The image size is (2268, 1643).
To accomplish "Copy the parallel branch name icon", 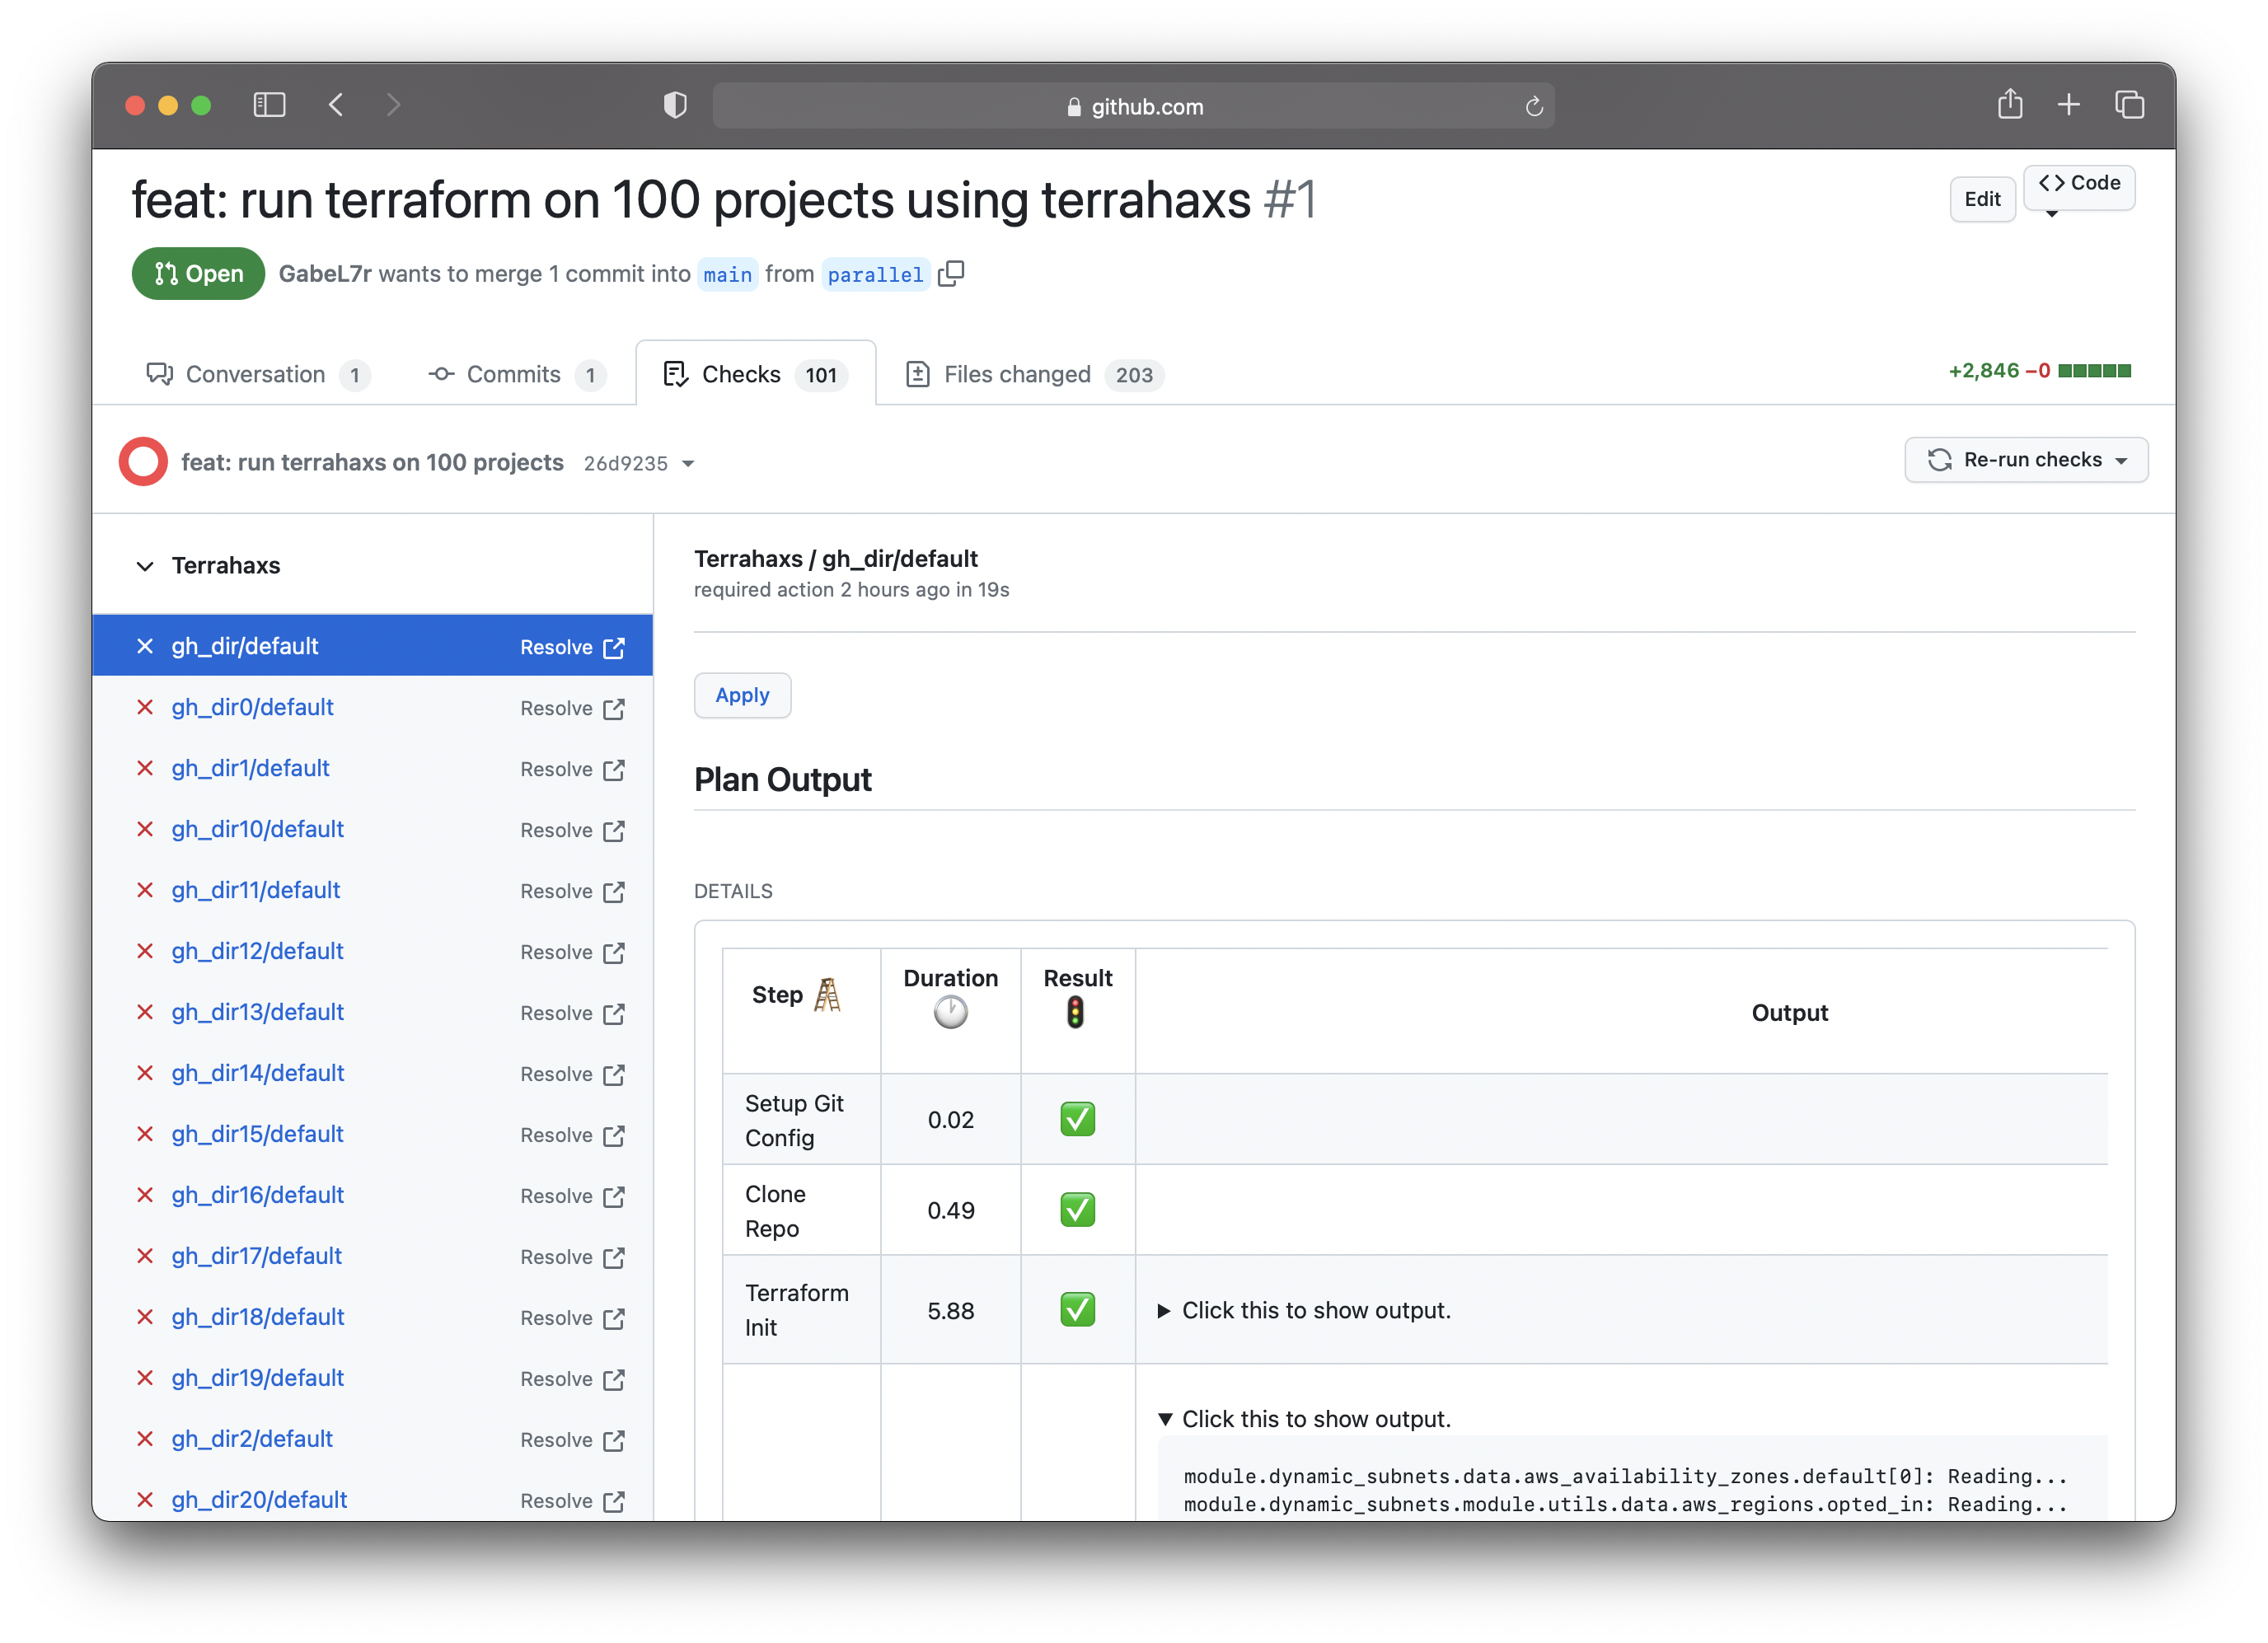I will (x=951, y=273).
